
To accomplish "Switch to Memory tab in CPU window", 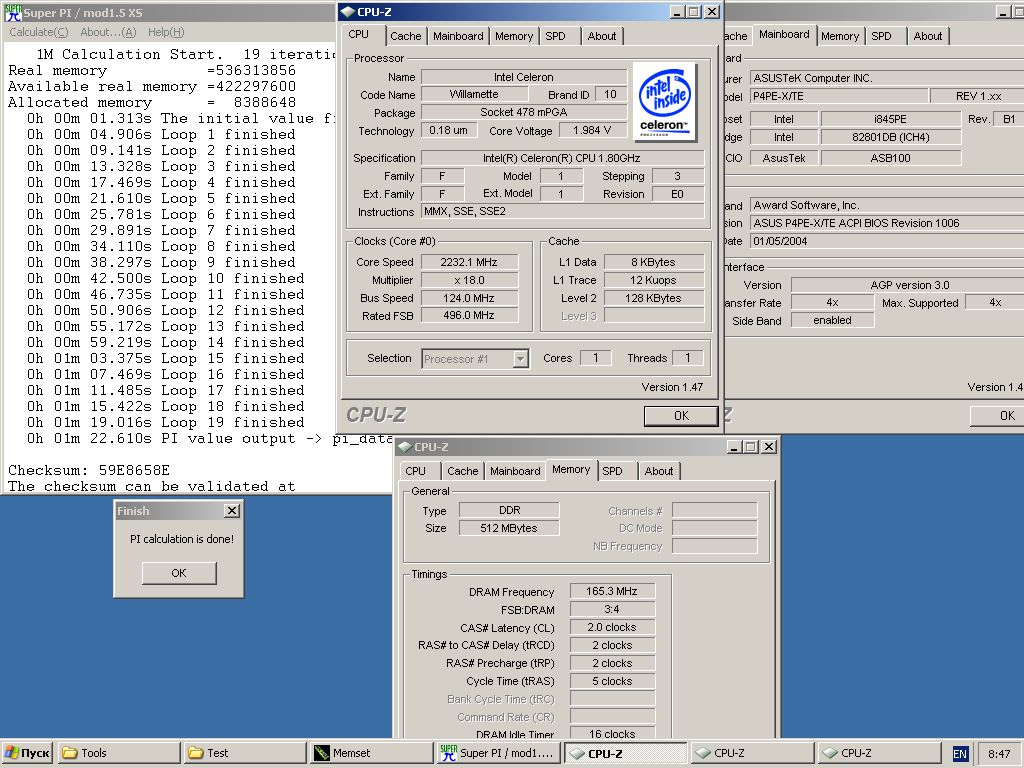I will (x=514, y=36).
